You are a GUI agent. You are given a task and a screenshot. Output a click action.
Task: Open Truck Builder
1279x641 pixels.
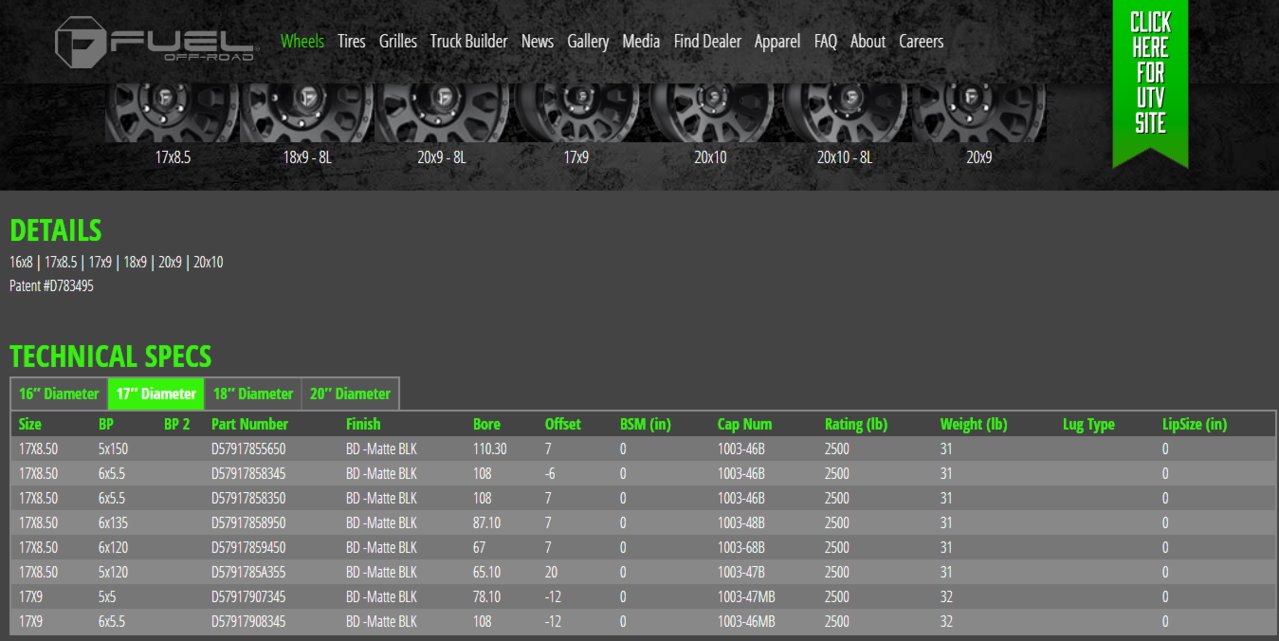coord(469,41)
